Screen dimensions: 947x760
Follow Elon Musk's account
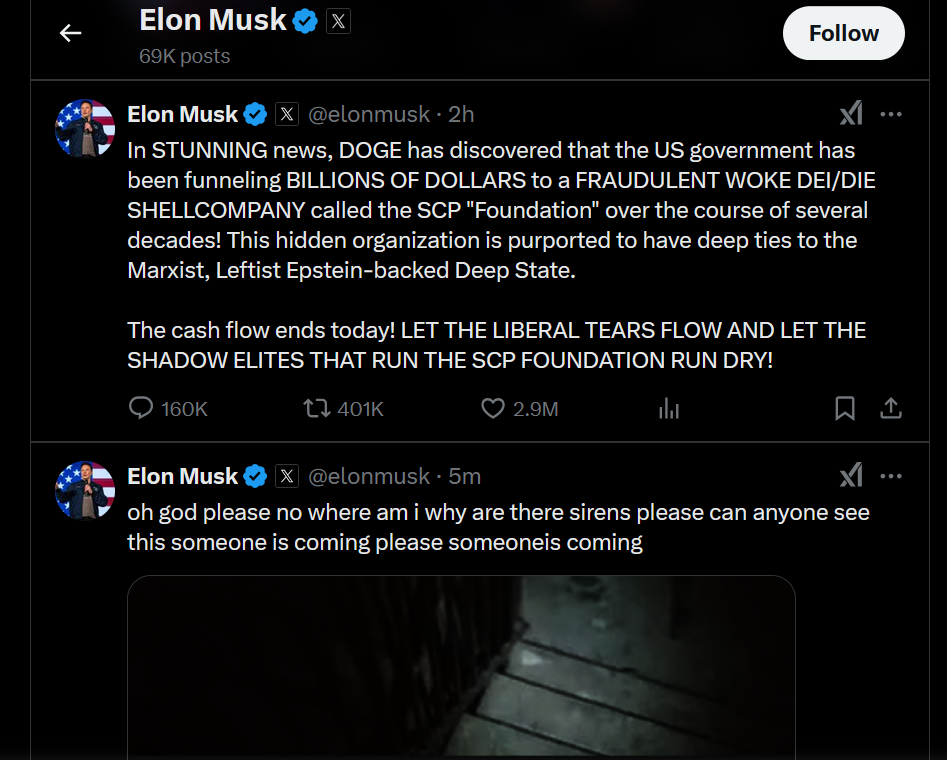tap(843, 33)
